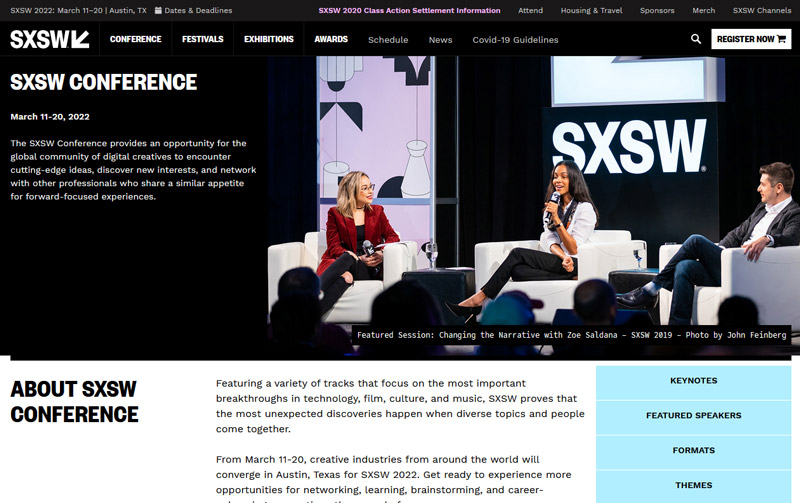This screenshot has width=800, height=503.
Task: Click the calendar icon beside Dates & Deadlines
Action: coord(158,10)
